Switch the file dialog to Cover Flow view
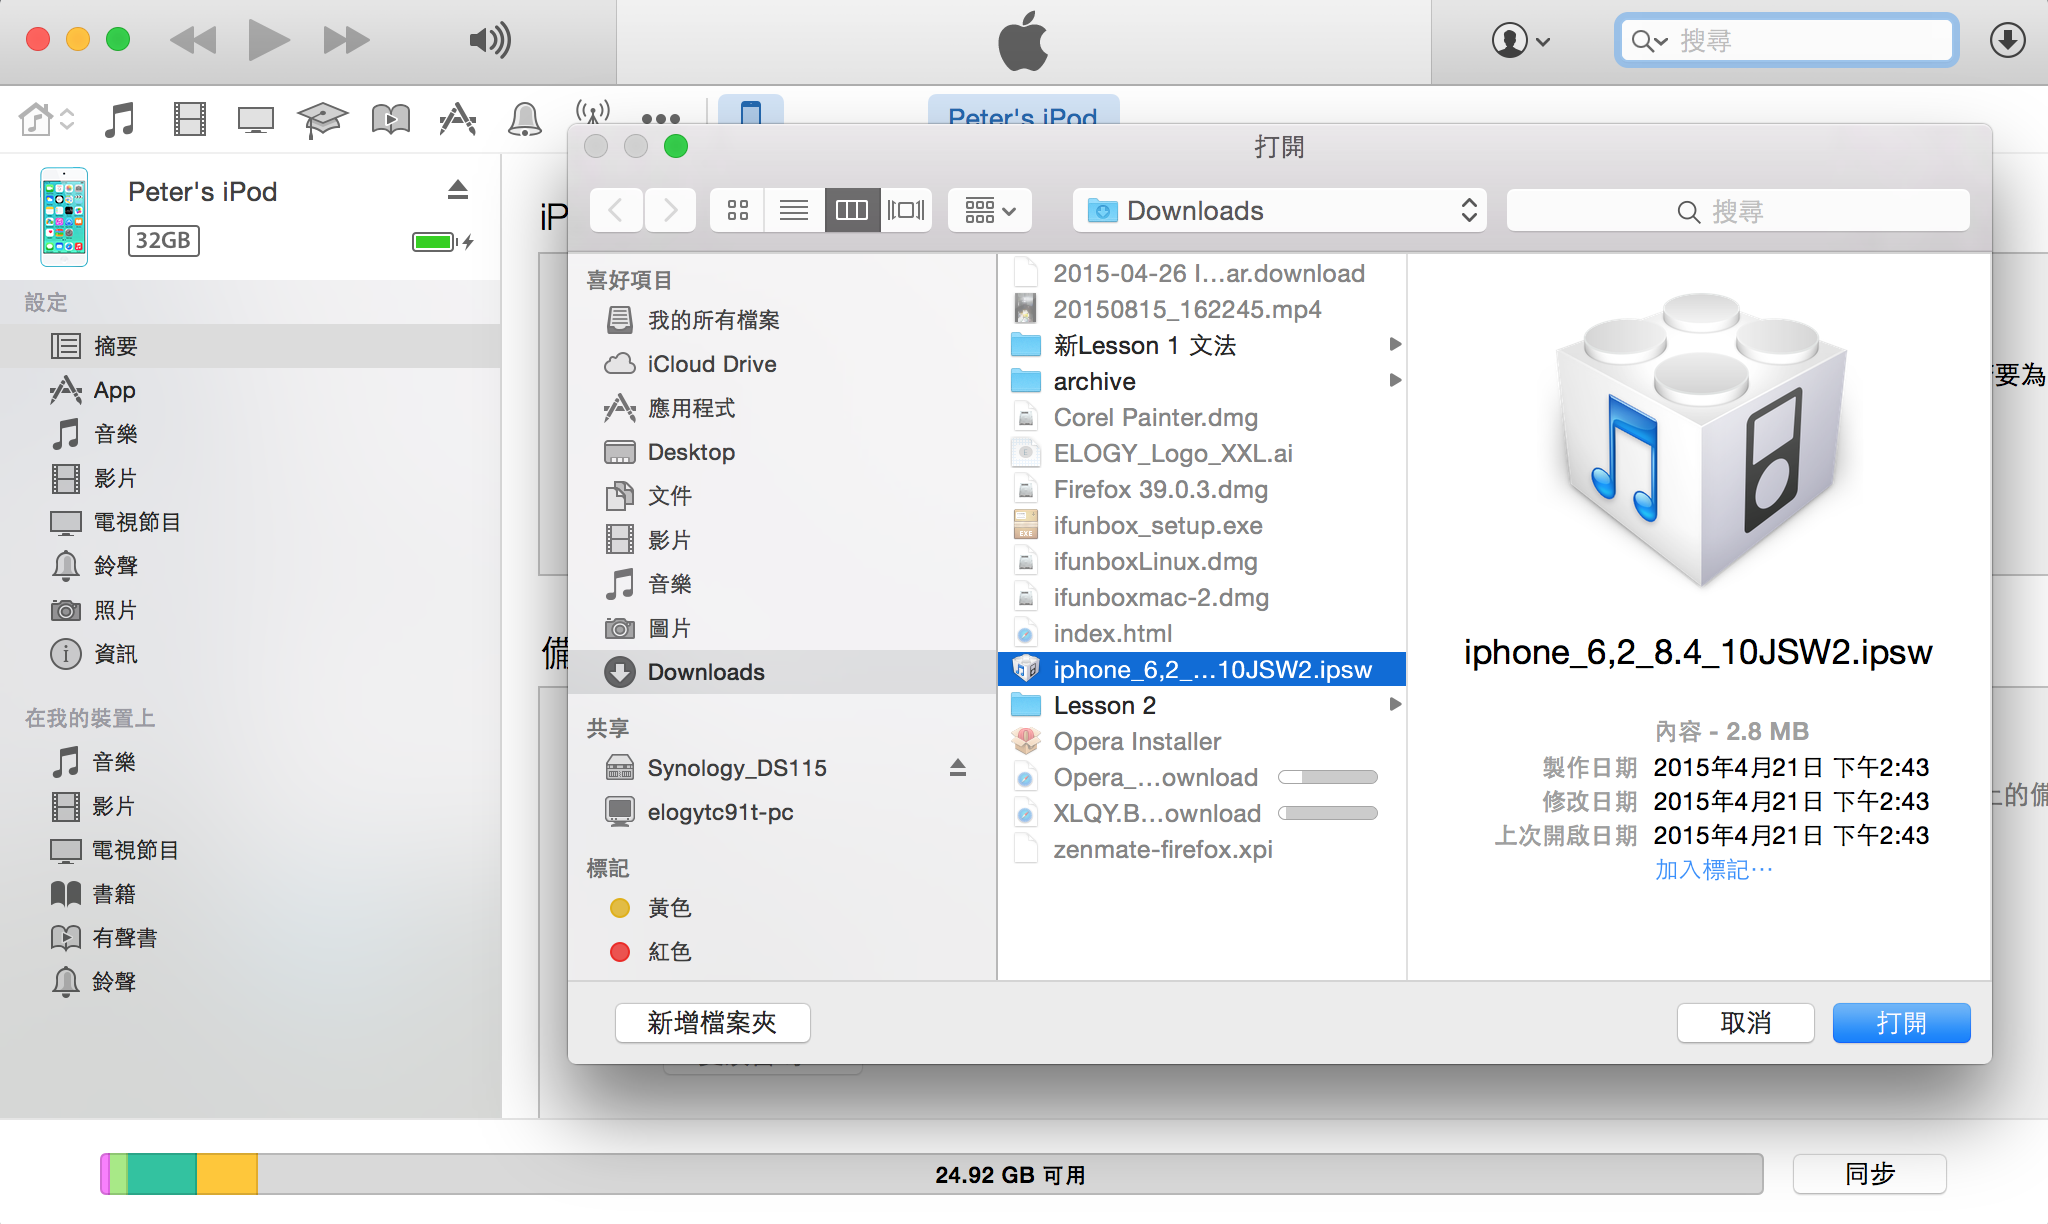Image resolution: width=2048 pixels, height=1224 pixels. (x=906, y=210)
